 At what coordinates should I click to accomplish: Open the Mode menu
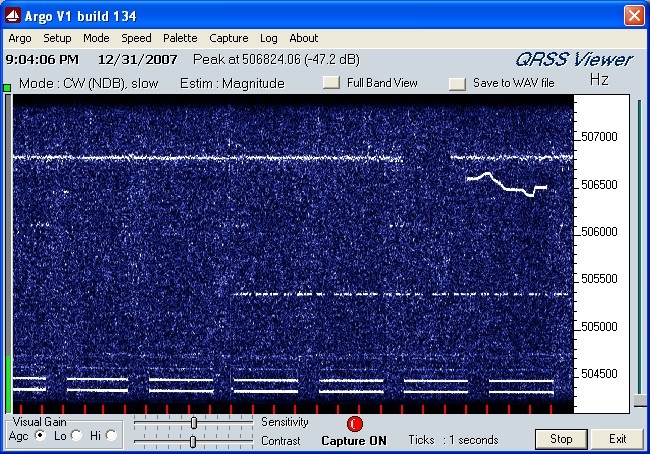click(x=96, y=38)
